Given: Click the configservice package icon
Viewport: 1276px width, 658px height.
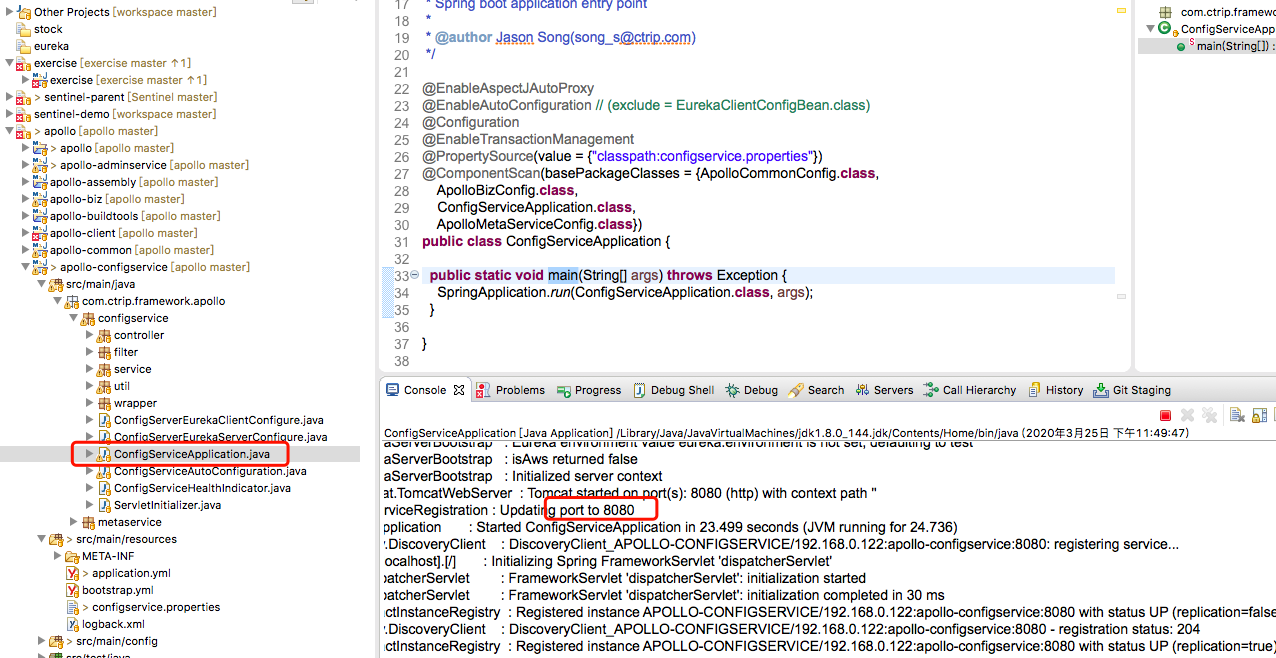Looking at the screenshot, I should pos(88,318).
